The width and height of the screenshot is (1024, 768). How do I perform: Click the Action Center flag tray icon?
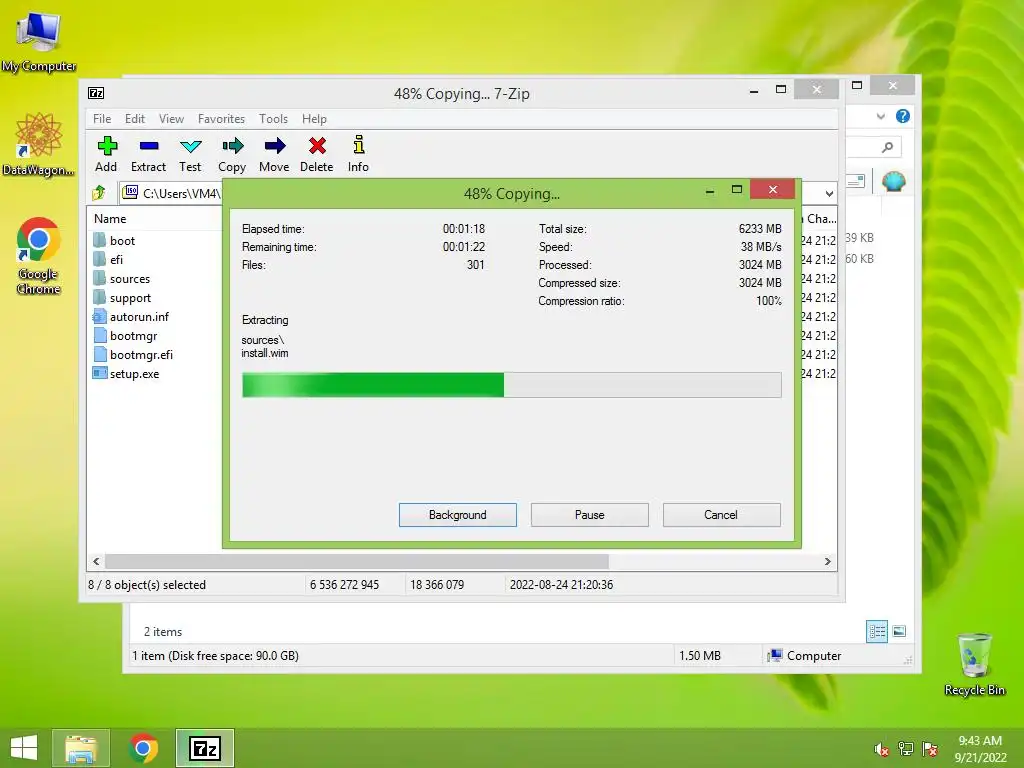[930, 749]
